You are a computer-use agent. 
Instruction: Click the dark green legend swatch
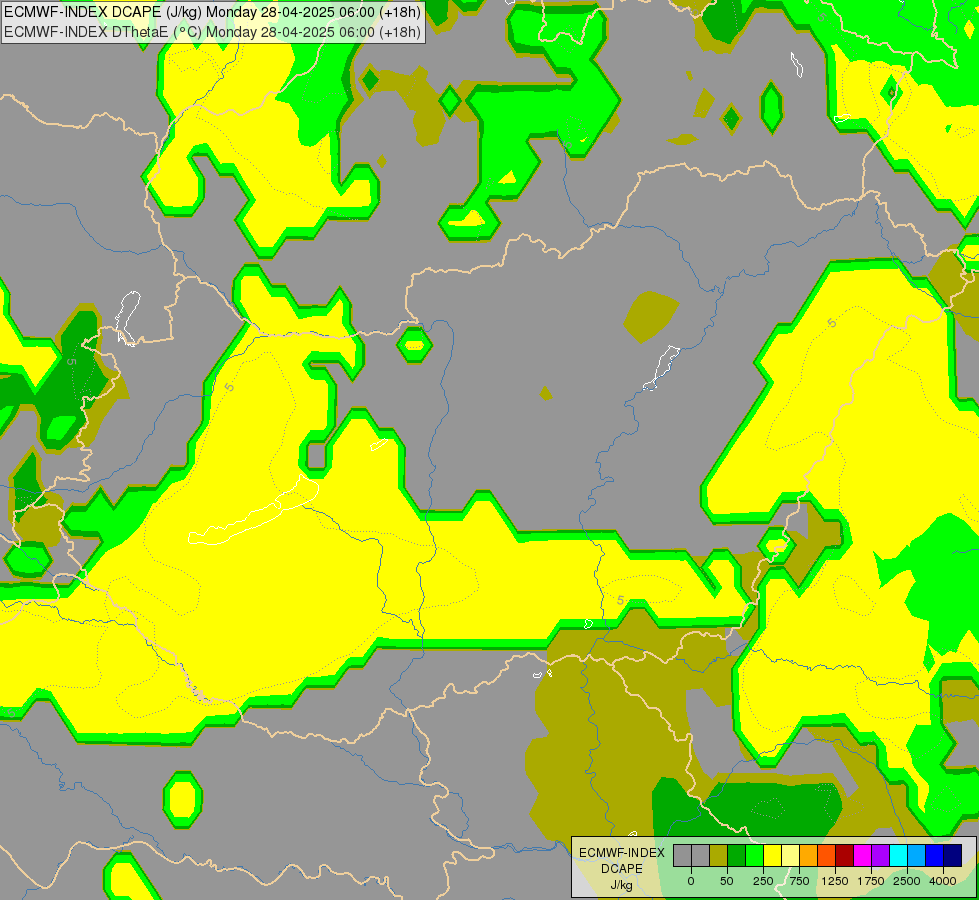coord(737,855)
